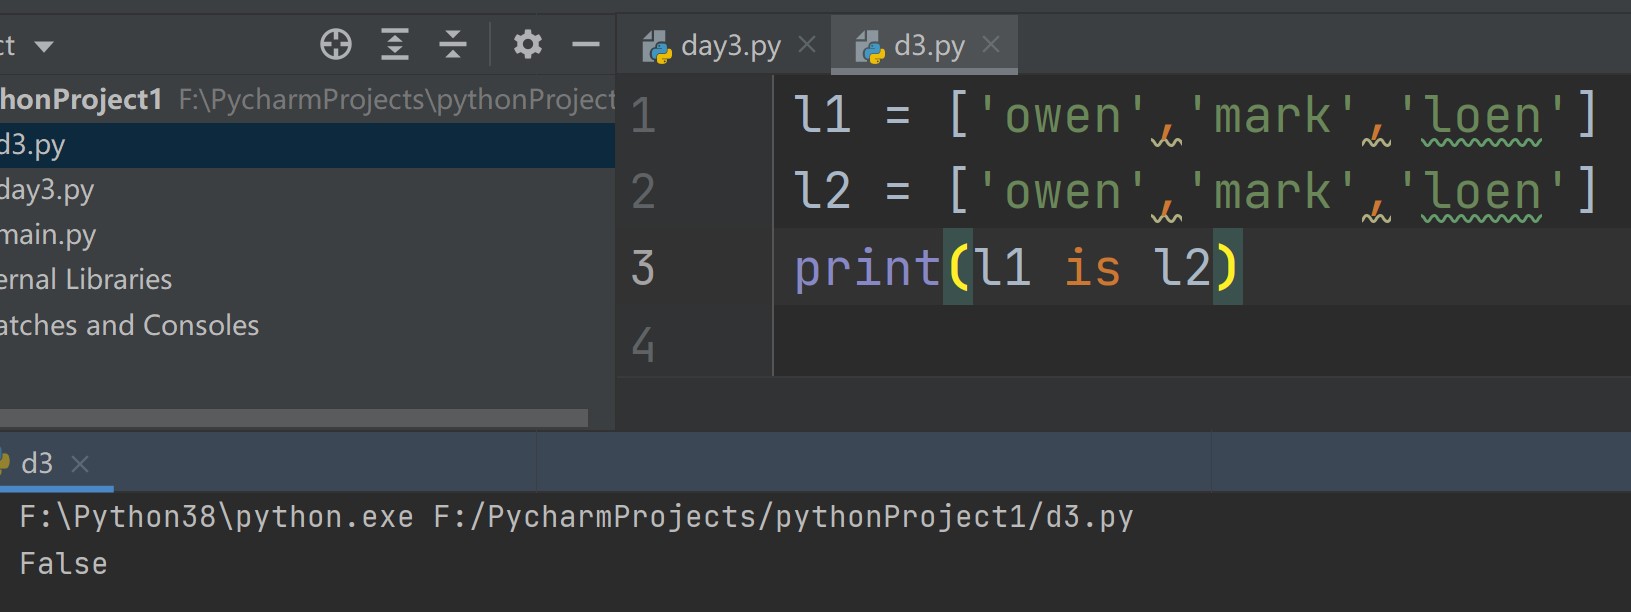Viewport: 1631px width, 612px height.
Task: Open the project view dropdown arrow
Action: pos(44,46)
